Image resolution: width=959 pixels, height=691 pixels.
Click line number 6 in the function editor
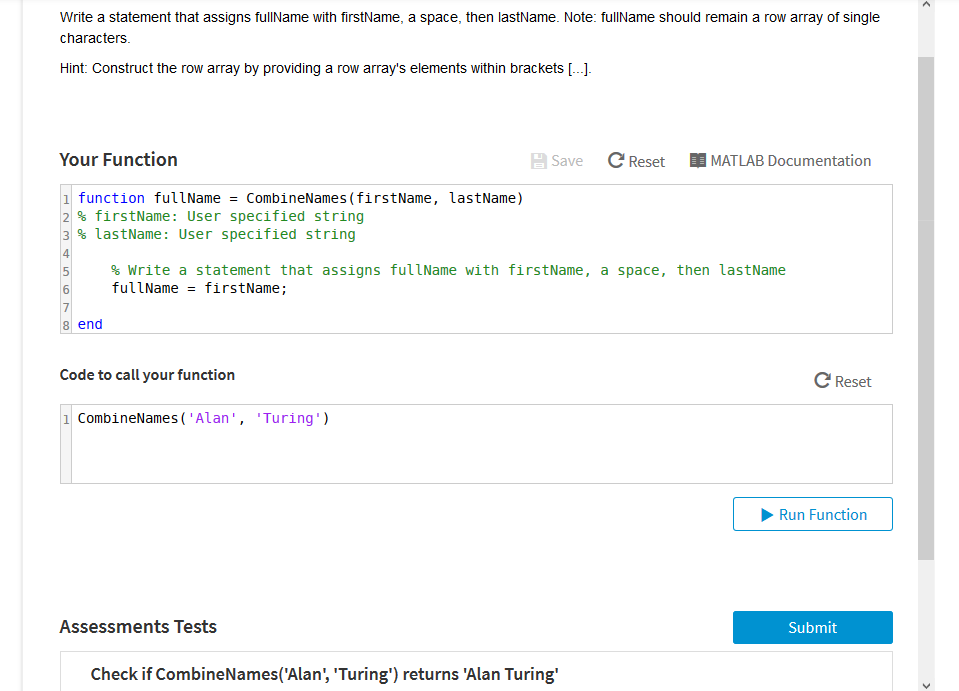point(65,288)
